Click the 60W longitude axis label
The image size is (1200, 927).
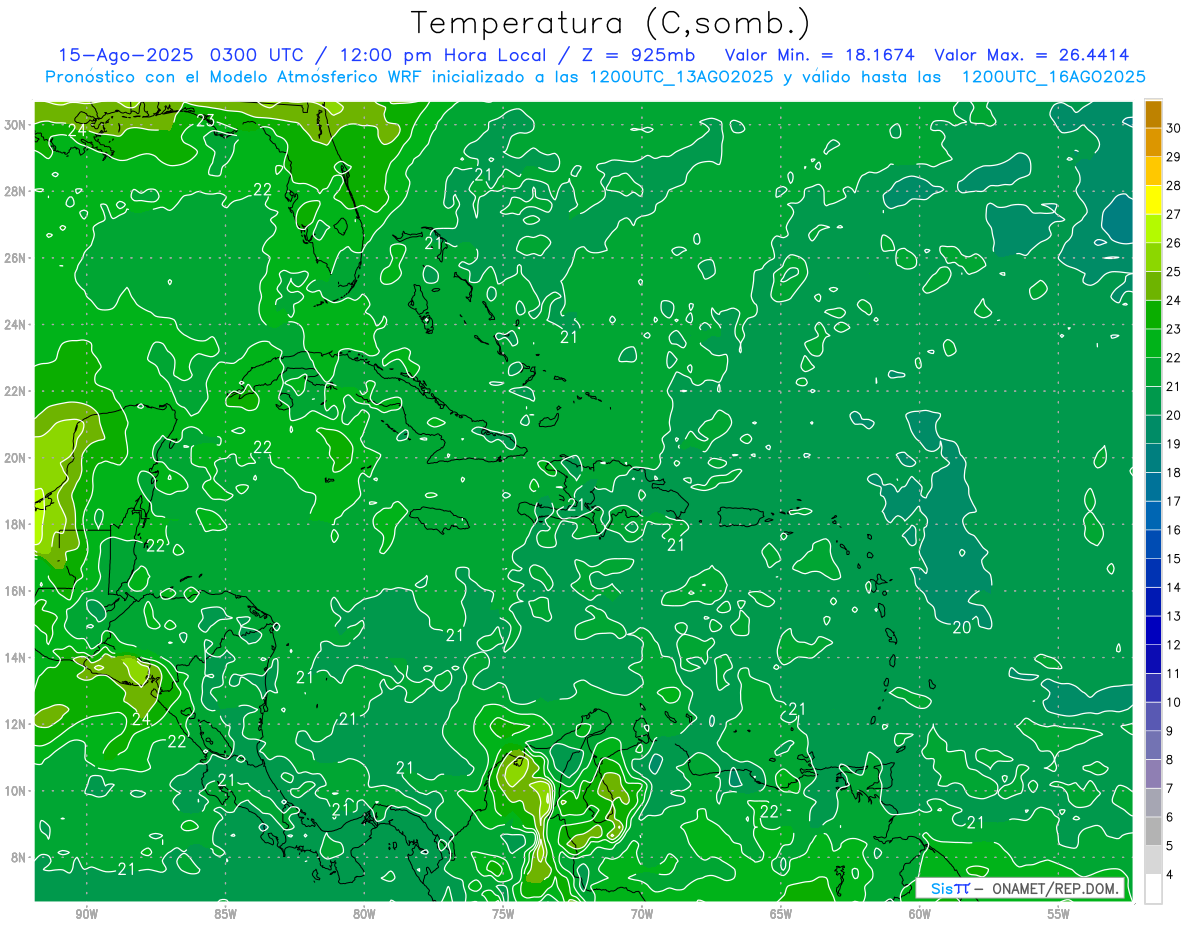(x=920, y=915)
